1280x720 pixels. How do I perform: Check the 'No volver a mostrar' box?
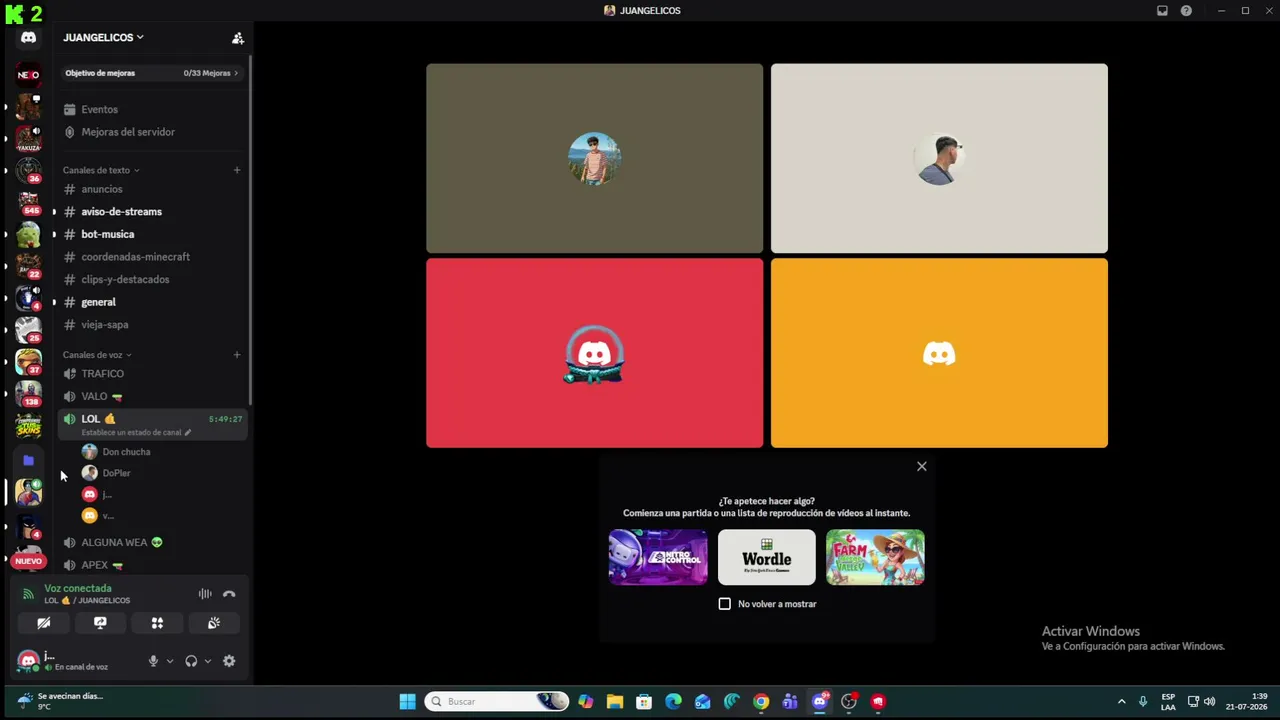tap(725, 604)
